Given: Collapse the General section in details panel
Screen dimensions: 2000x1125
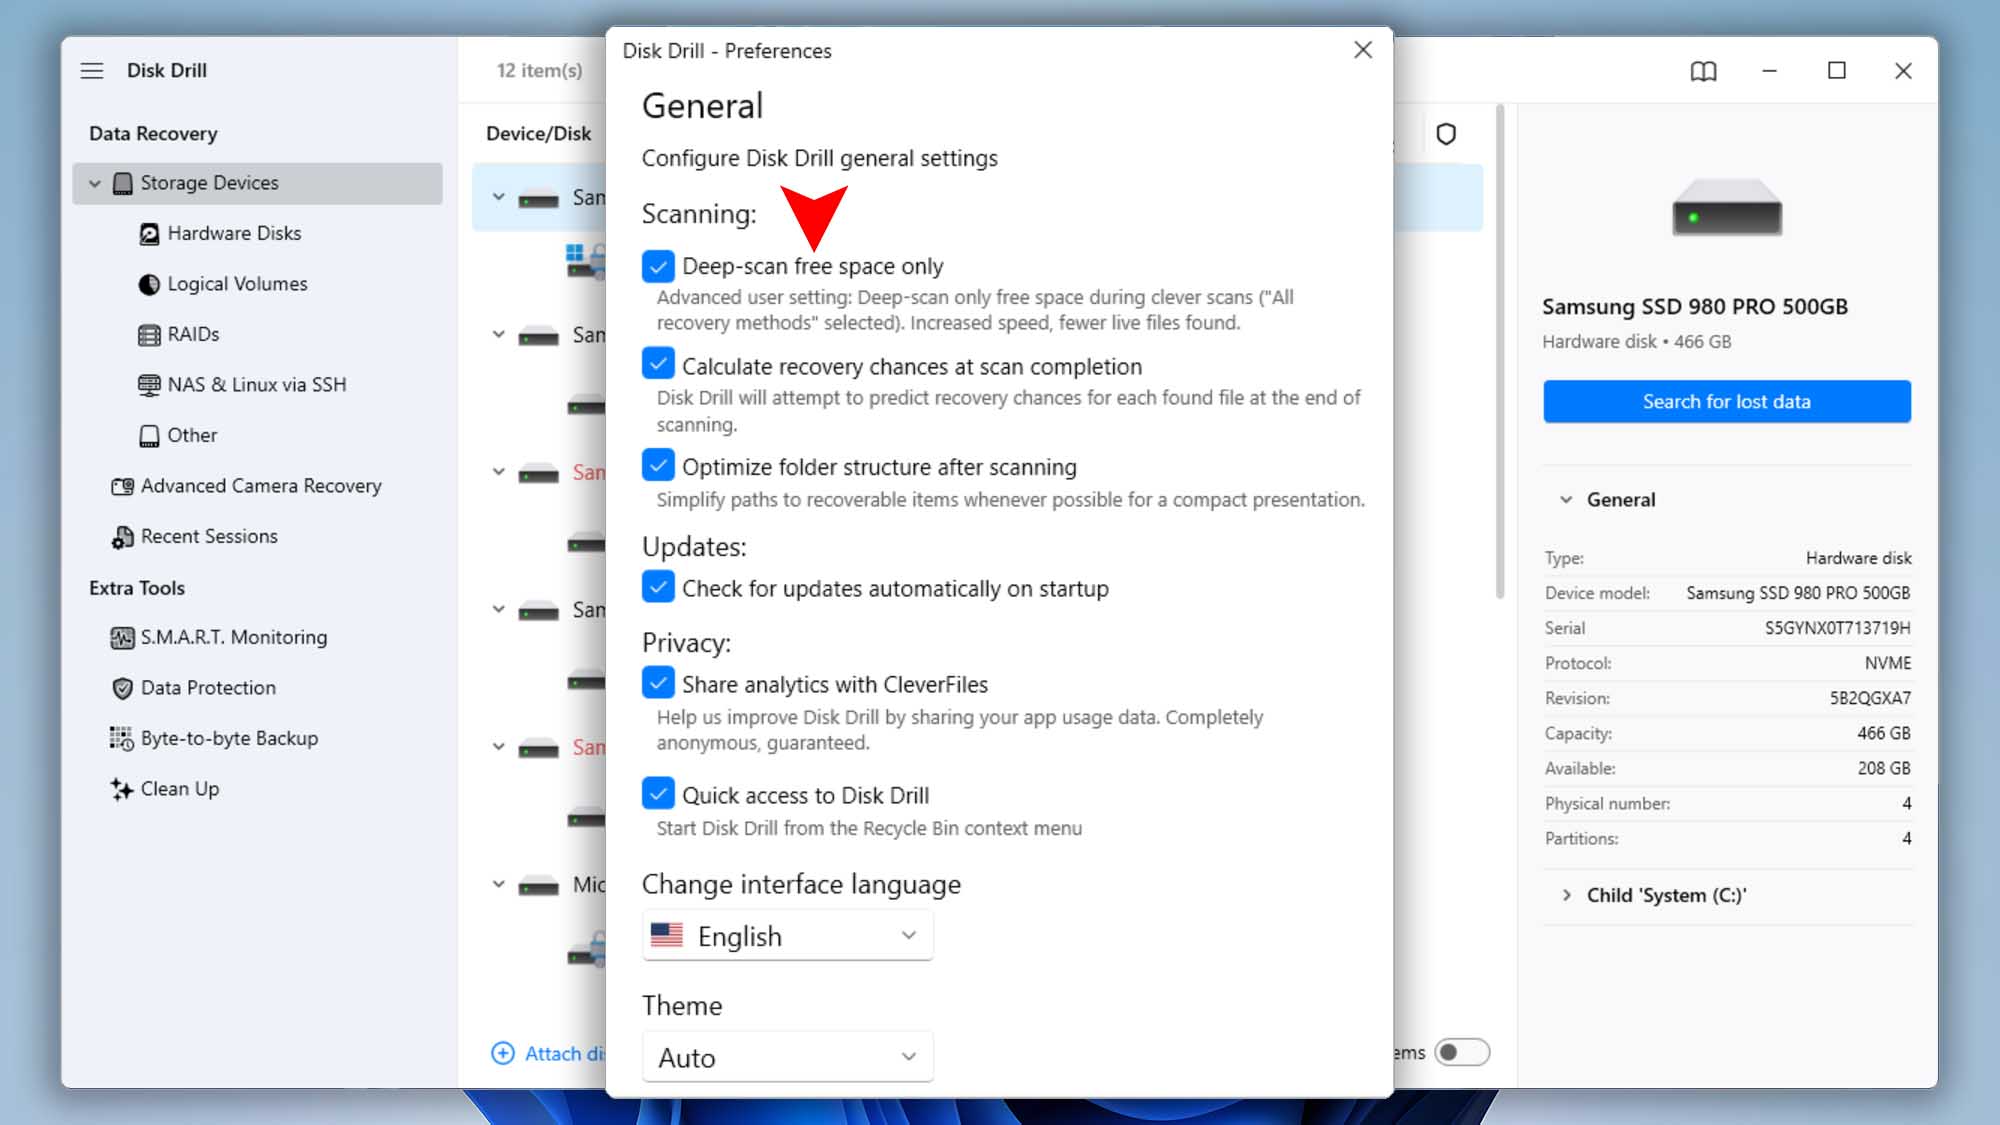Looking at the screenshot, I should click(1566, 500).
